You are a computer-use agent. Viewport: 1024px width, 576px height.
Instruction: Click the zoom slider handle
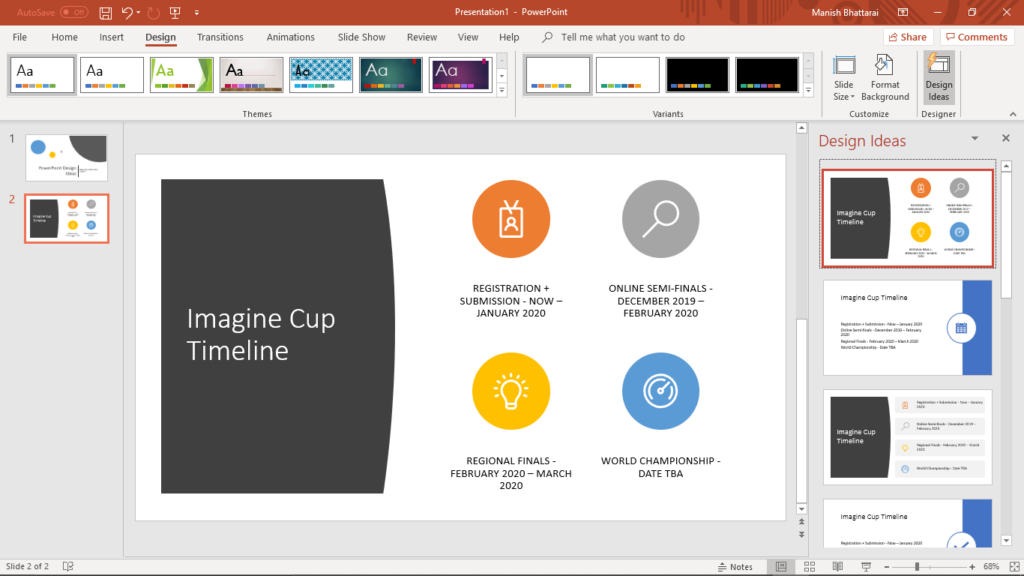click(917, 567)
